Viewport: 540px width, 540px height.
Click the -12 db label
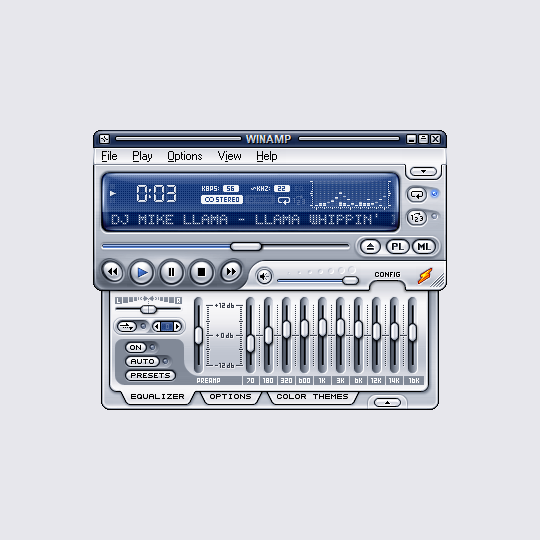click(224, 365)
